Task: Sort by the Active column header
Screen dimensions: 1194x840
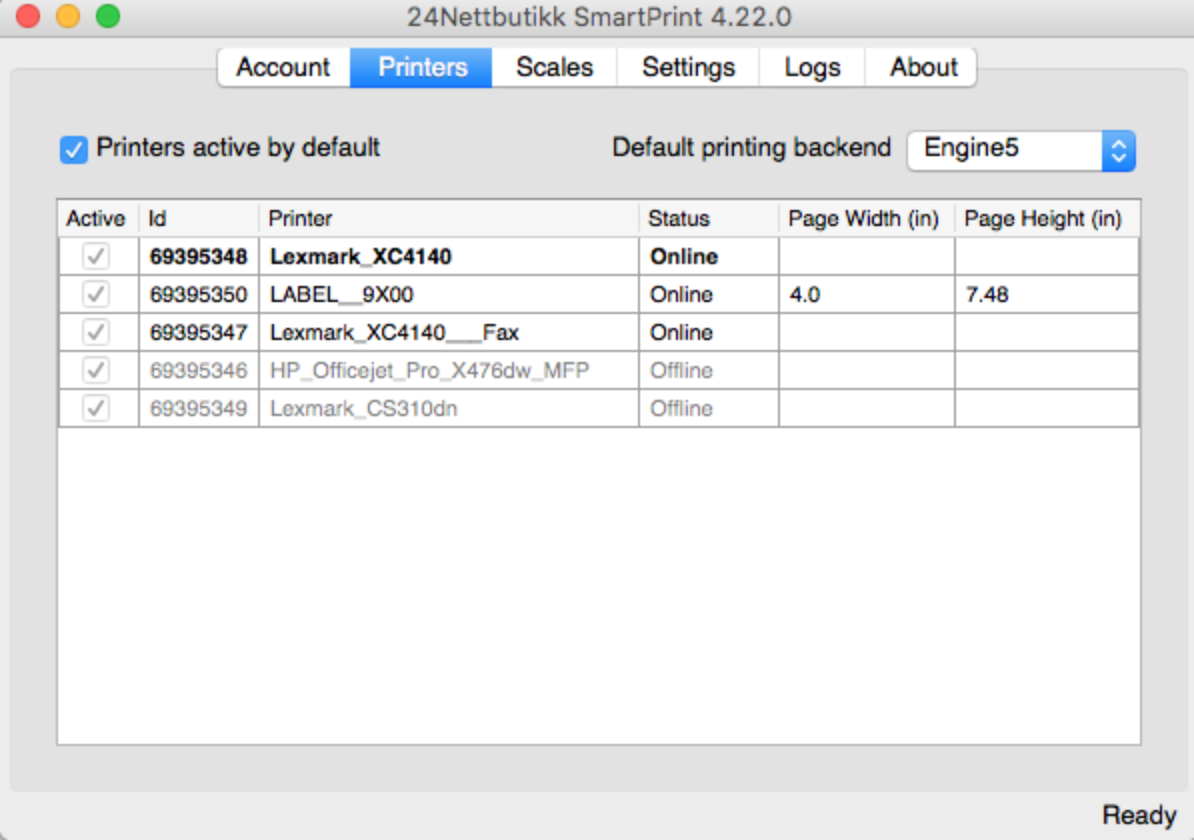Action: [98, 219]
